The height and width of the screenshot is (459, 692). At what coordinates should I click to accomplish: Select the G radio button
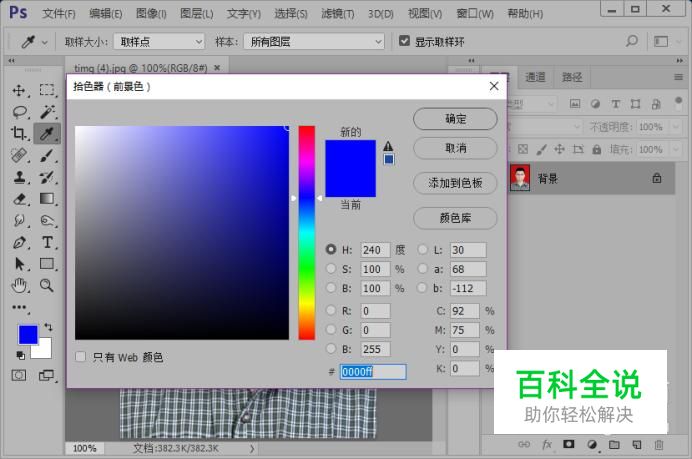(x=331, y=330)
